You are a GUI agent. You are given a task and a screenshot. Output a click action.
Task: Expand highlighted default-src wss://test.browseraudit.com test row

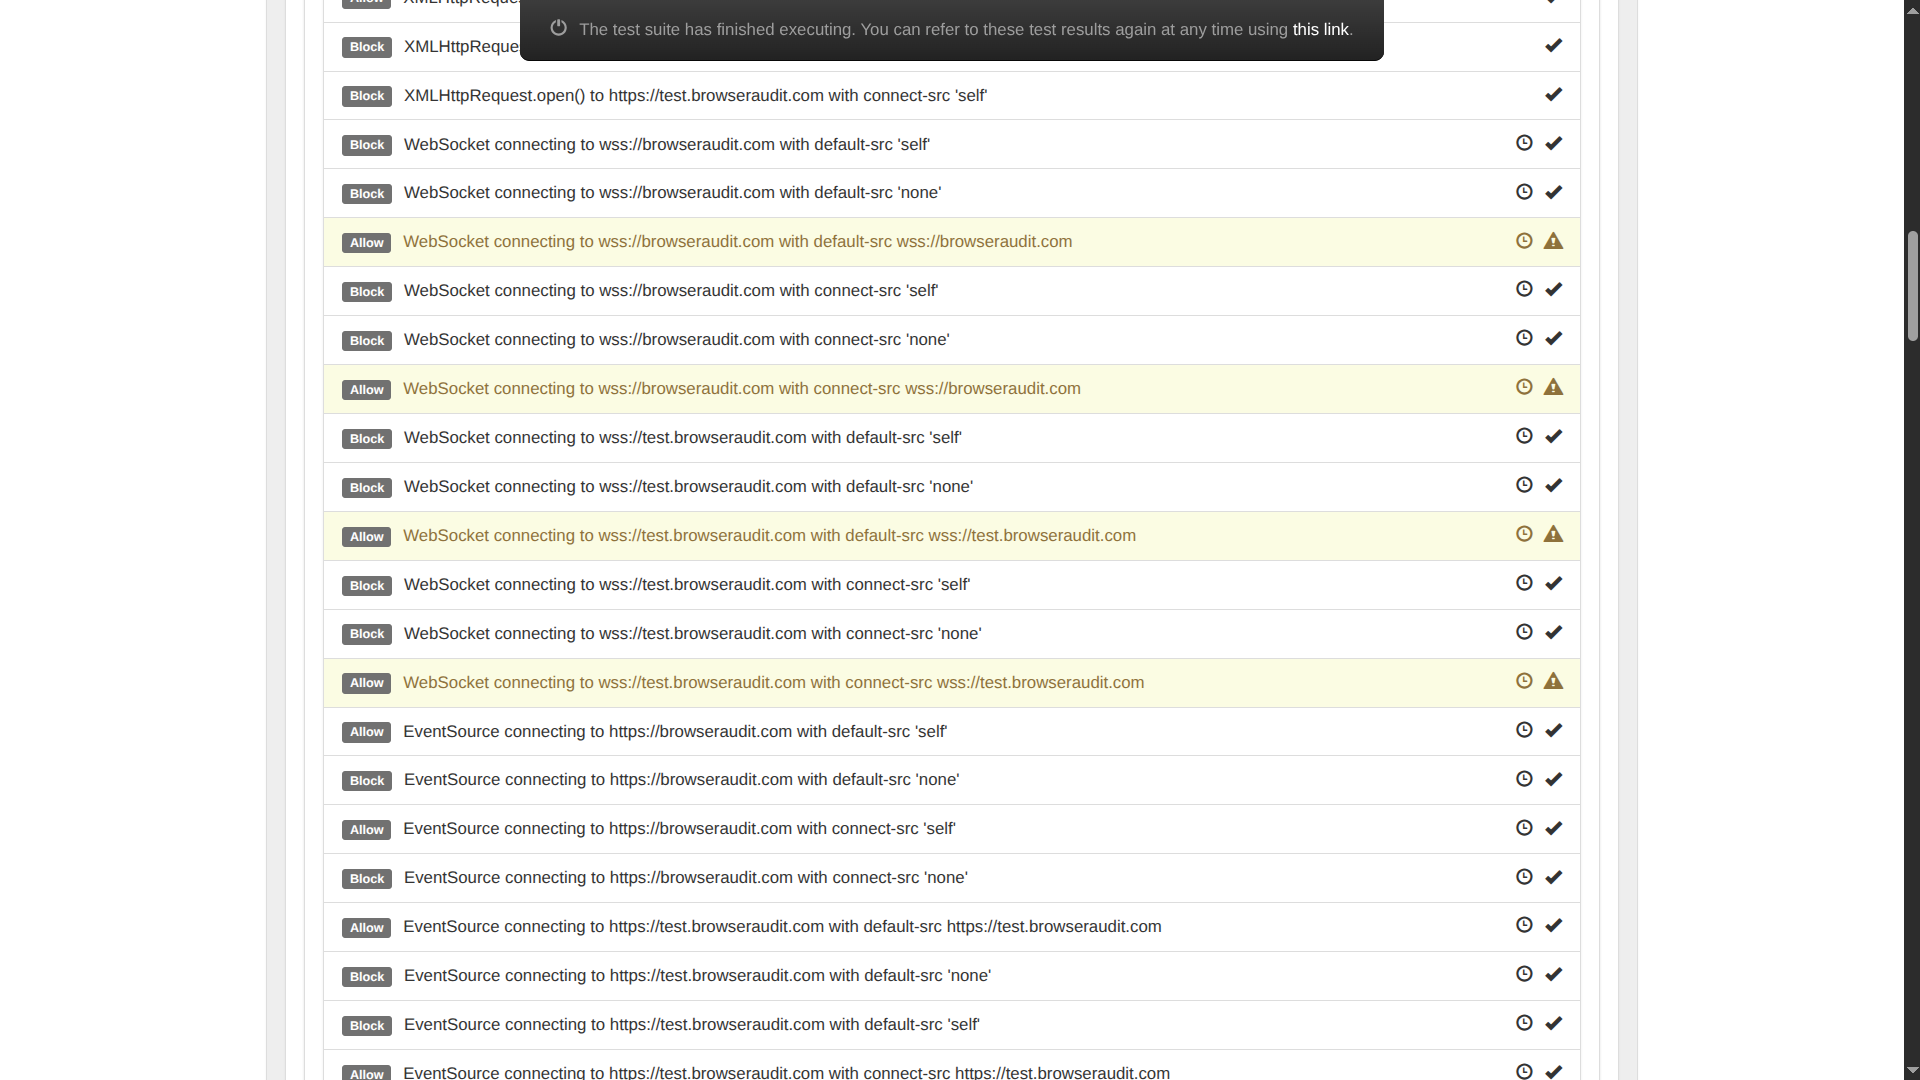[769, 536]
